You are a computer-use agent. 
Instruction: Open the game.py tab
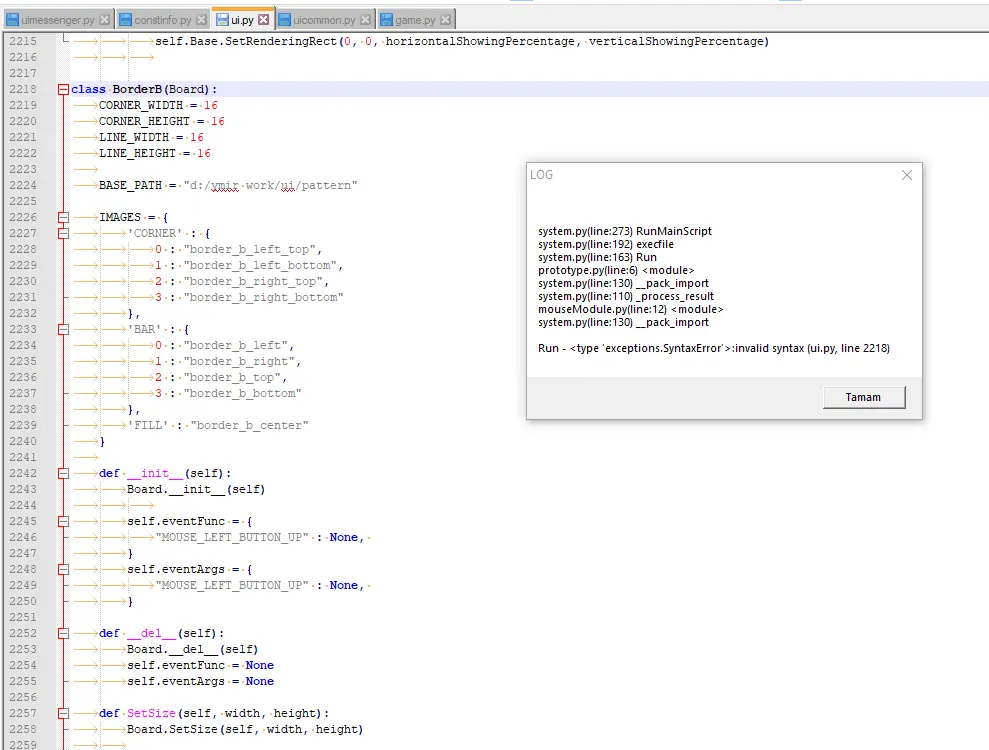point(415,20)
